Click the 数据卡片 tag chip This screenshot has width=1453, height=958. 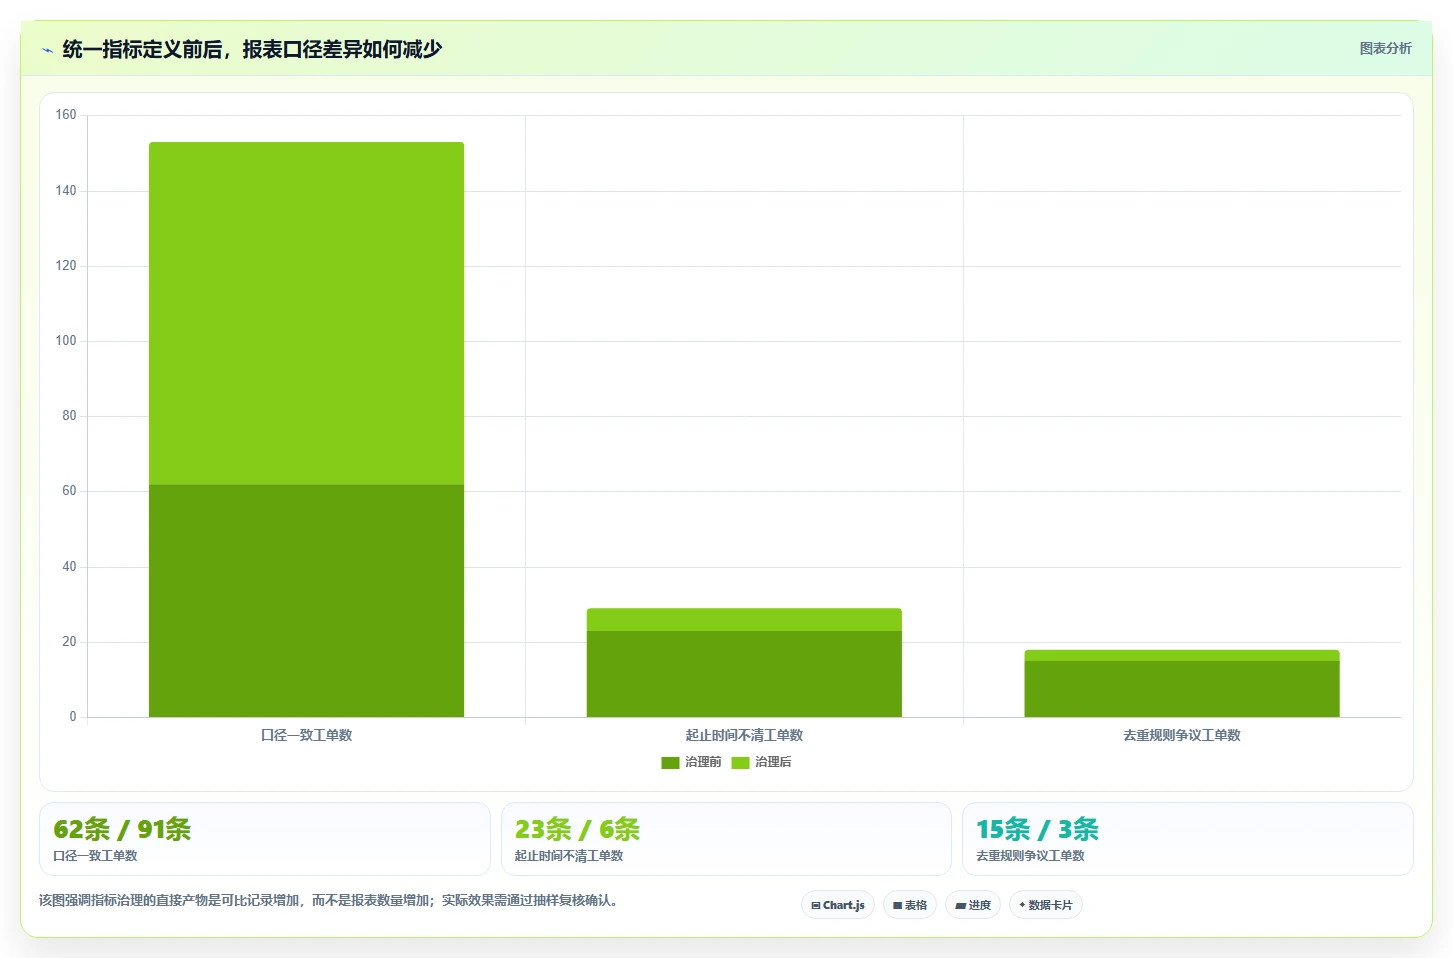[1046, 905]
